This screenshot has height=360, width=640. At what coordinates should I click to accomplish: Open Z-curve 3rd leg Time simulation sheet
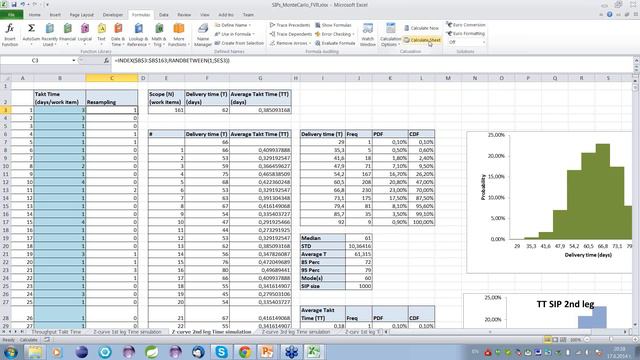point(296,332)
